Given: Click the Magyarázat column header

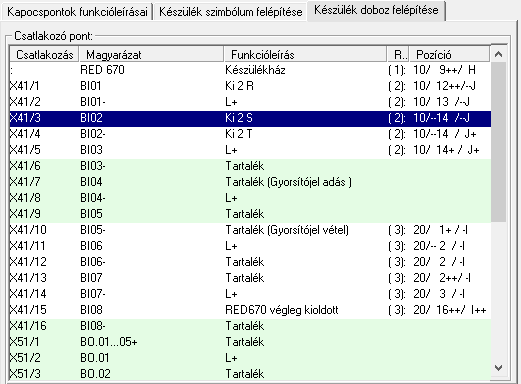Looking at the screenshot, I should pos(151,54).
